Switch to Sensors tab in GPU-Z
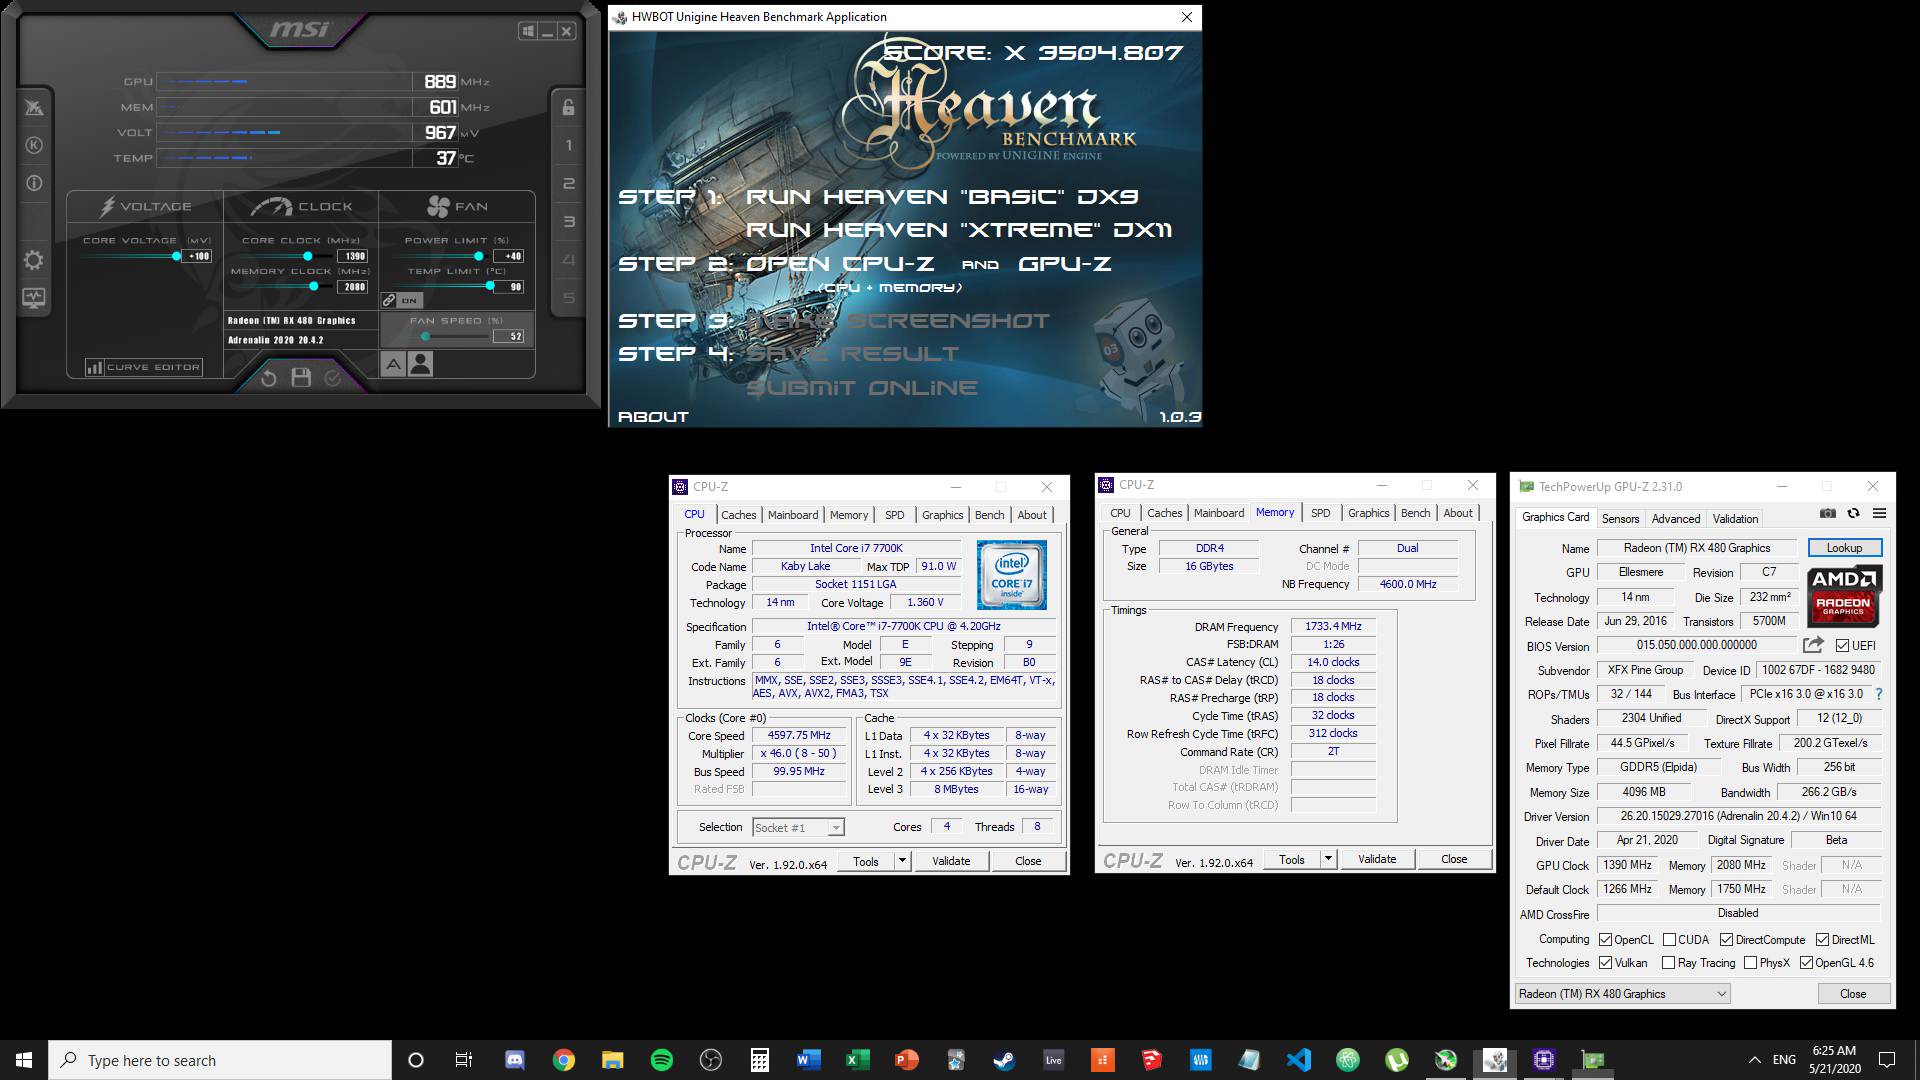The height and width of the screenshot is (1080, 1920). (x=1620, y=518)
